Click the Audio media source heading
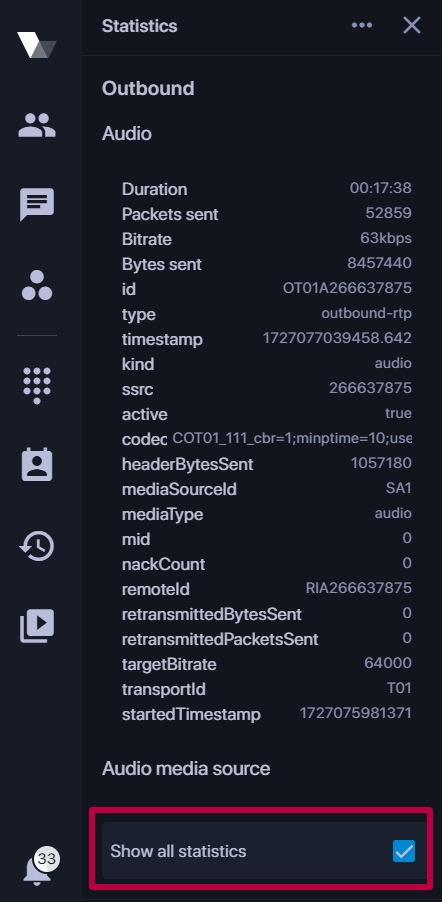The height and width of the screenshot is (902, 442). 186,769
